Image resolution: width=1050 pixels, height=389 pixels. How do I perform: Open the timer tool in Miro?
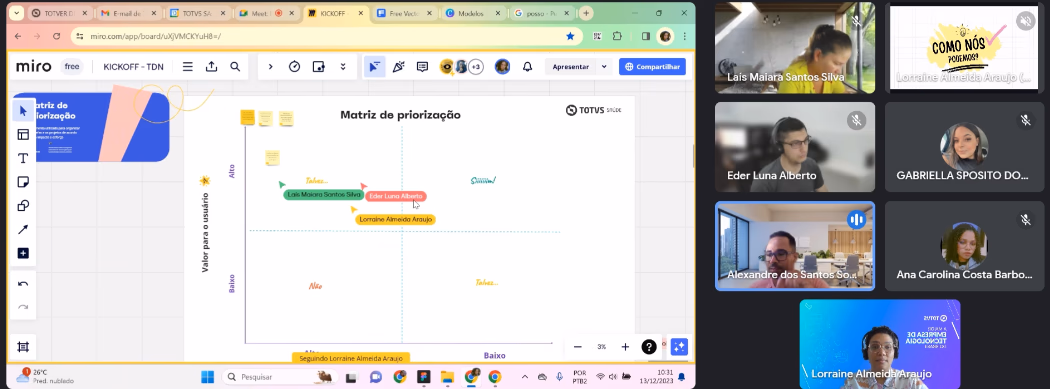pyautogui.click(x=295, y=67)
